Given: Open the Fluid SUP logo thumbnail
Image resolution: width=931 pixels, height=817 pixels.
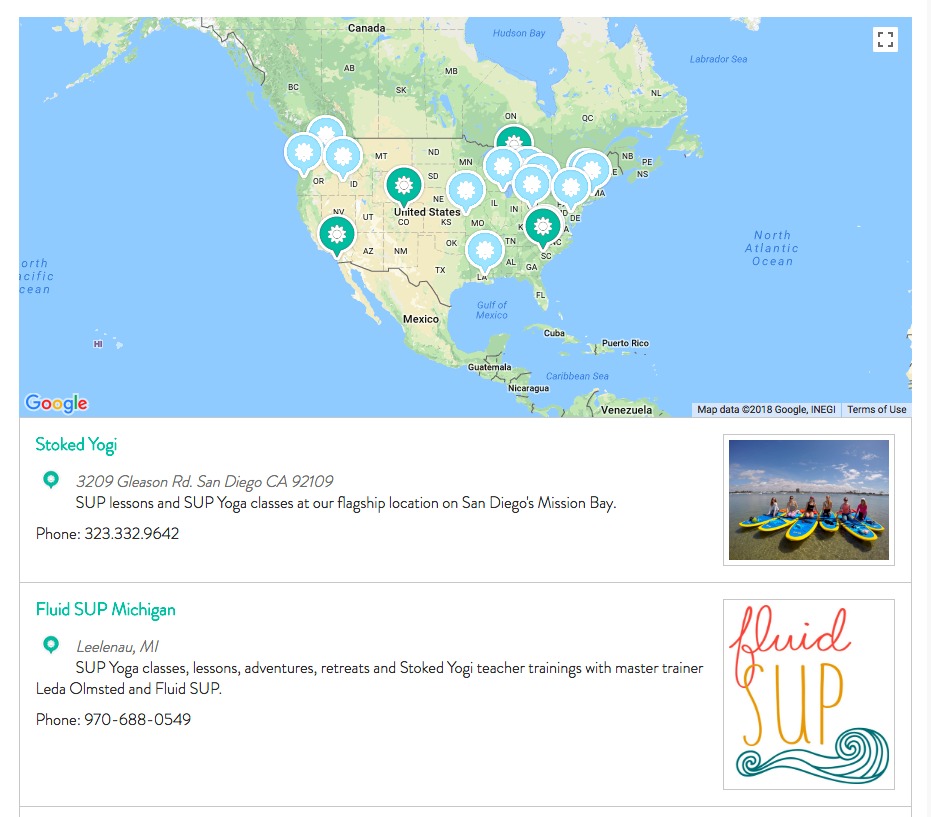Looking at the screenshot, I should (809, 694).
